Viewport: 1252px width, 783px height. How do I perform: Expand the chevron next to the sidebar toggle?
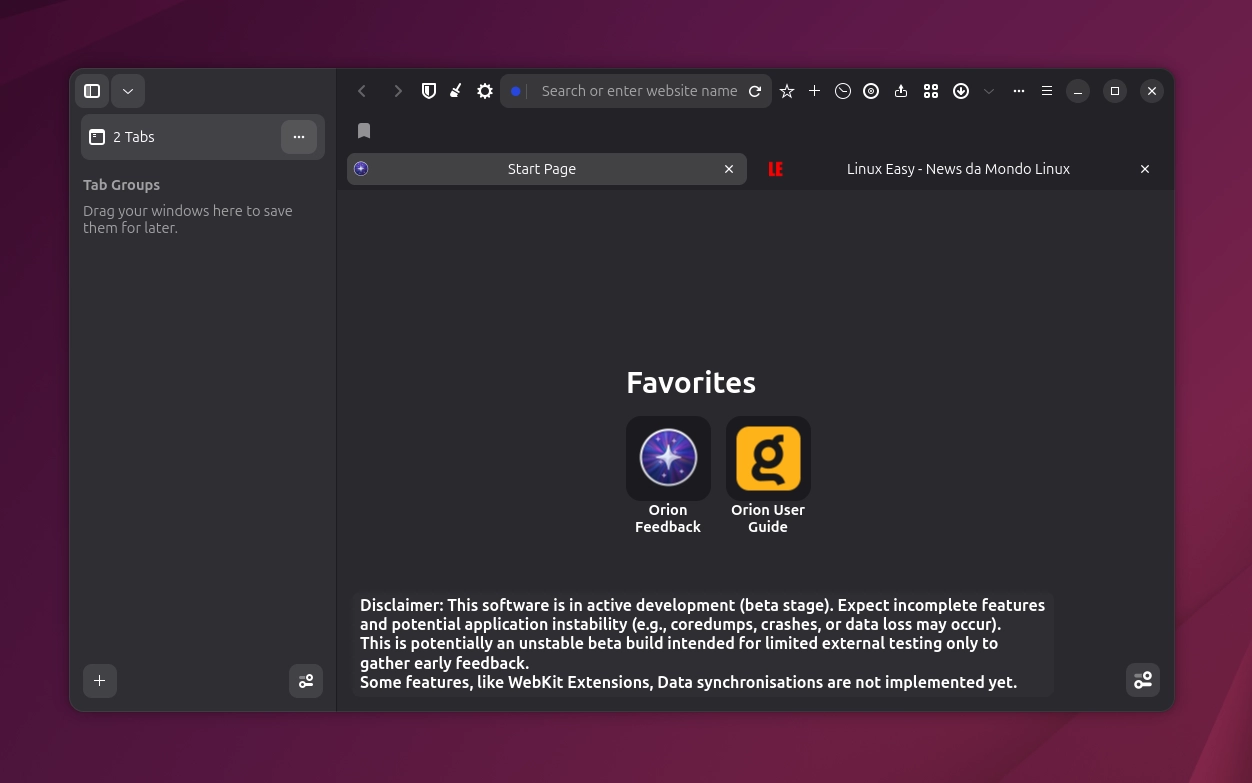128,91
